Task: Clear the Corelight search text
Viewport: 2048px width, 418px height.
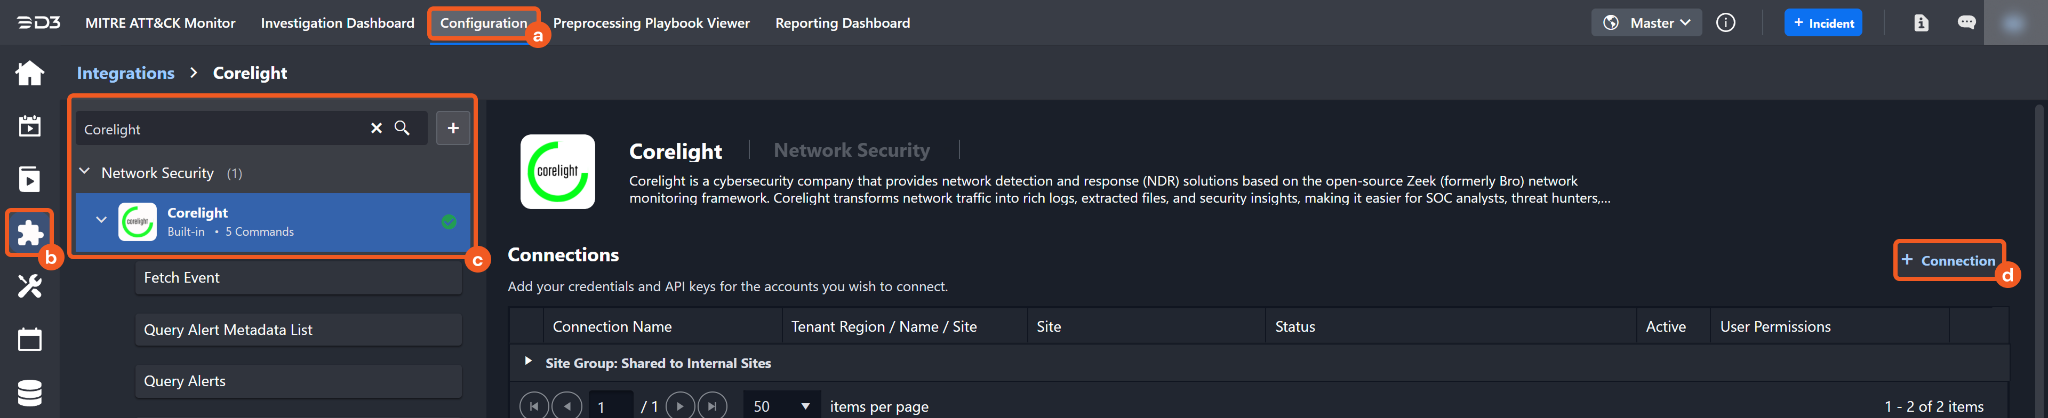Action: pyautogui.click(x=376, y=128)
